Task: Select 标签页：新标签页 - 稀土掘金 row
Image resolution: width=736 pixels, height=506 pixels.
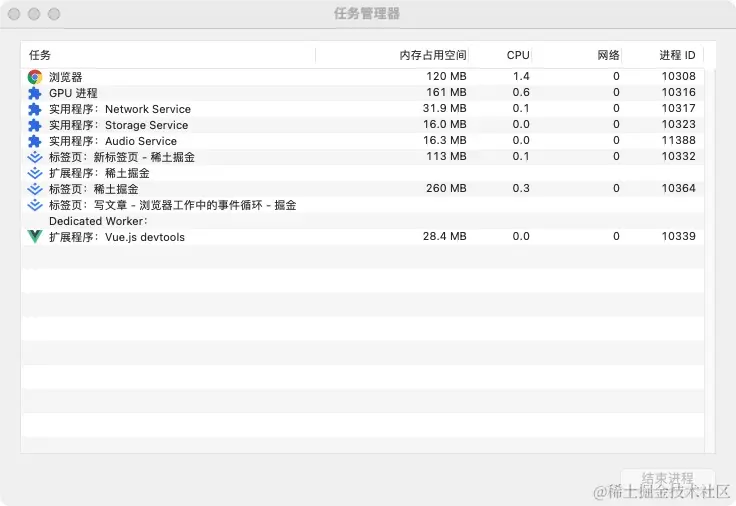Action: [x=362, y=156]
